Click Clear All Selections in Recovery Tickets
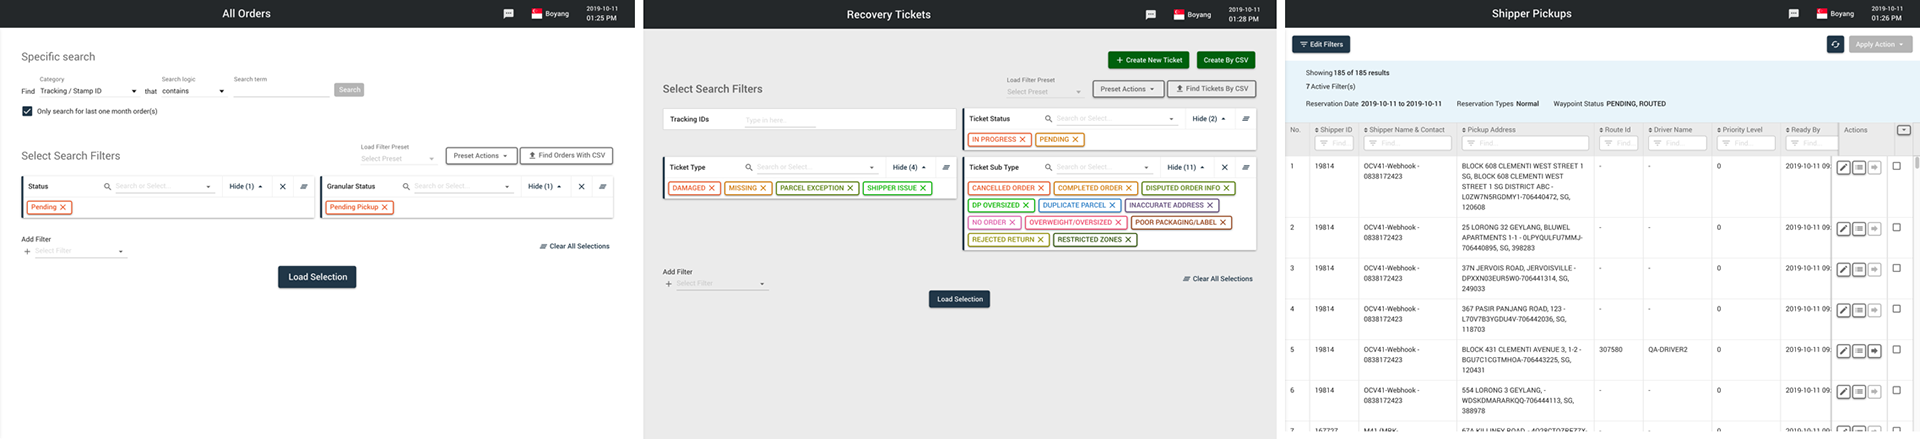The image size is (1920, 439). point(1217,279)
